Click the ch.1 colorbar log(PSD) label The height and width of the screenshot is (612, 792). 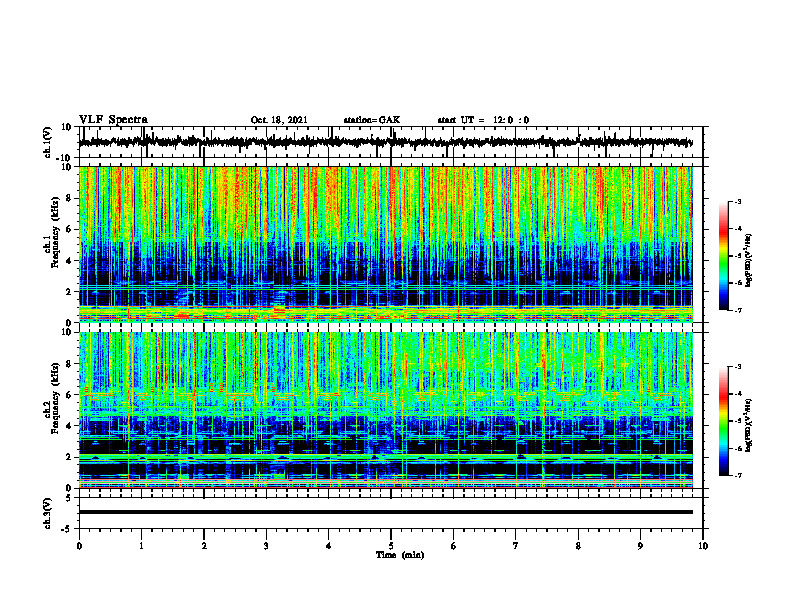pyautogui.click(x=749, y=260)
